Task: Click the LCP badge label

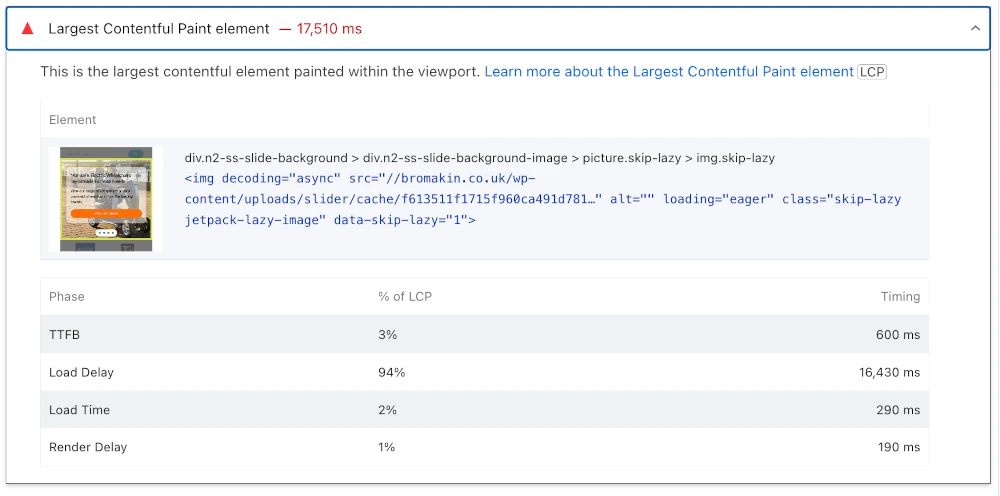Action: [x=872, y=72]
